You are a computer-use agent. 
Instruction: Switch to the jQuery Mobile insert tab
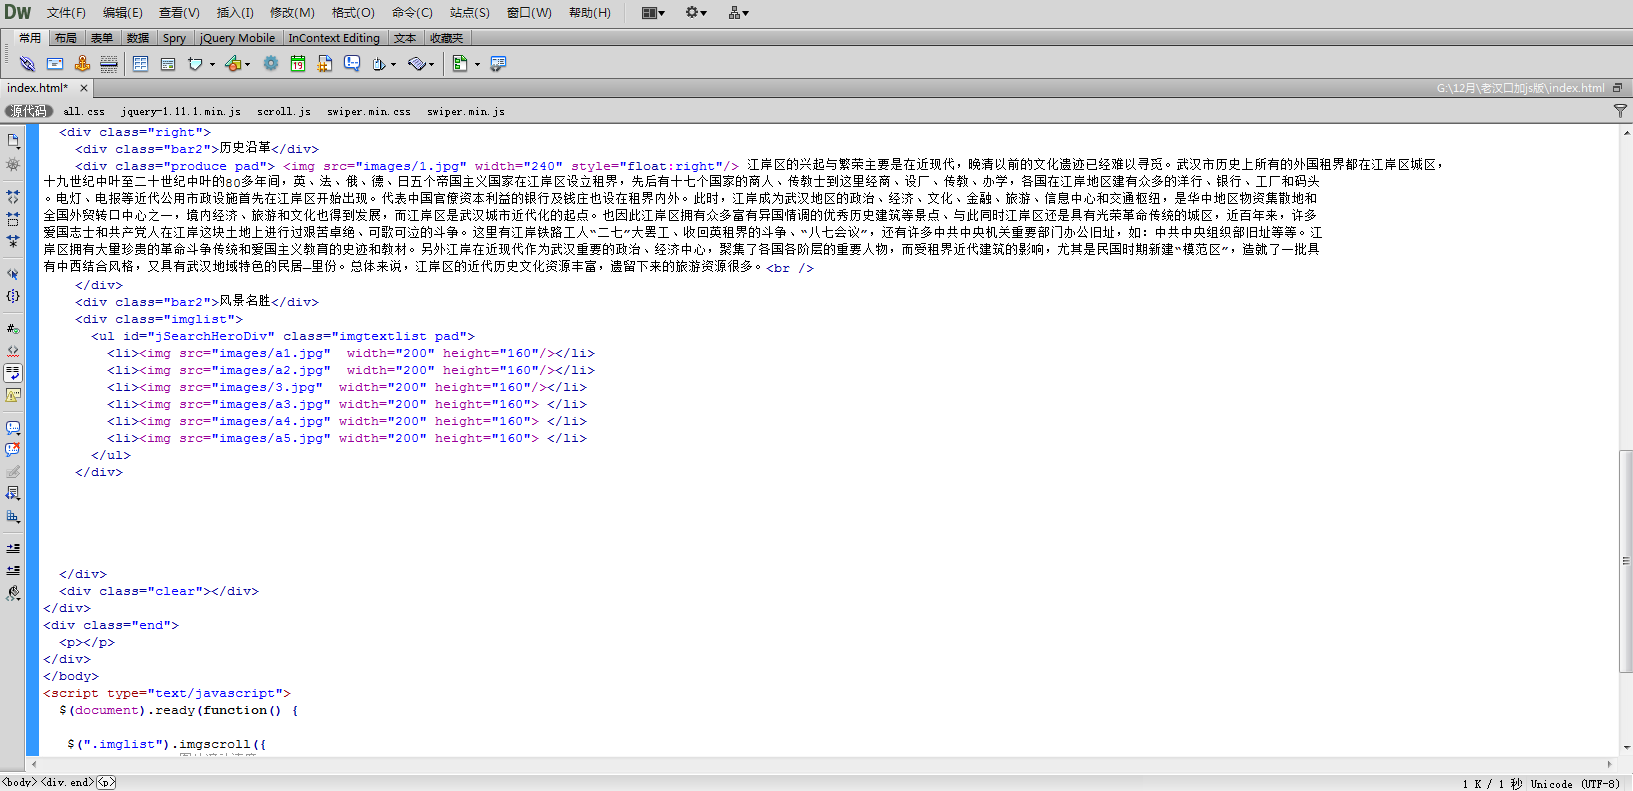click(237, 38)
